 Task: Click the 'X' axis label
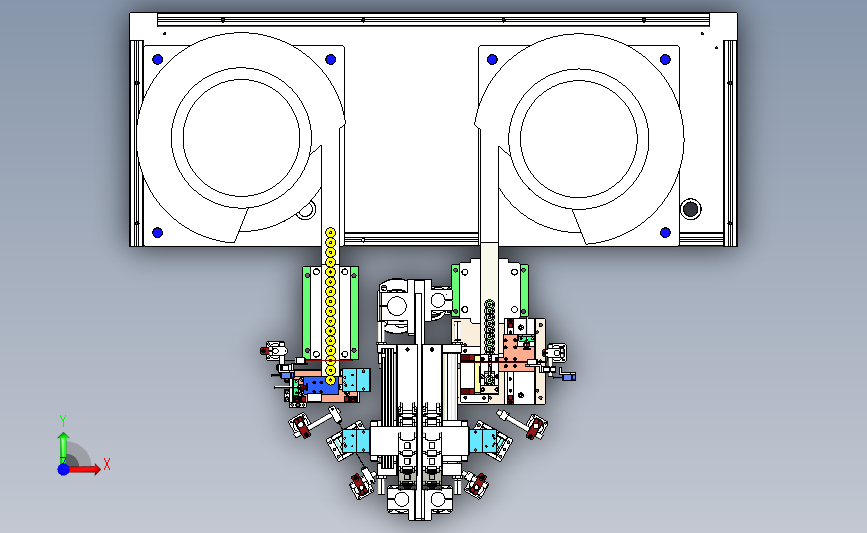click(107, 464)
